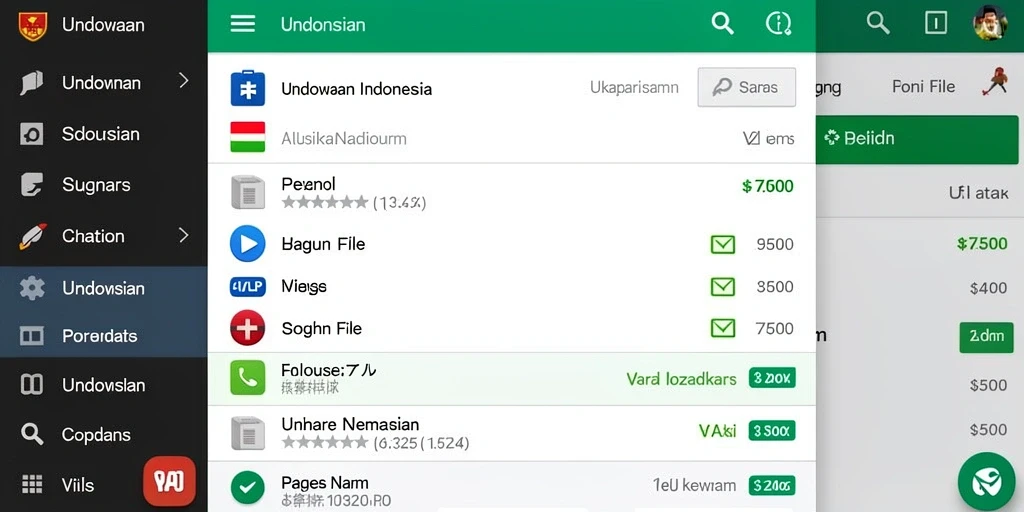Click the gray icon beside Unhare Nemasian
1024x512 pixels.
pyautogui.click(x=248, y=432)
